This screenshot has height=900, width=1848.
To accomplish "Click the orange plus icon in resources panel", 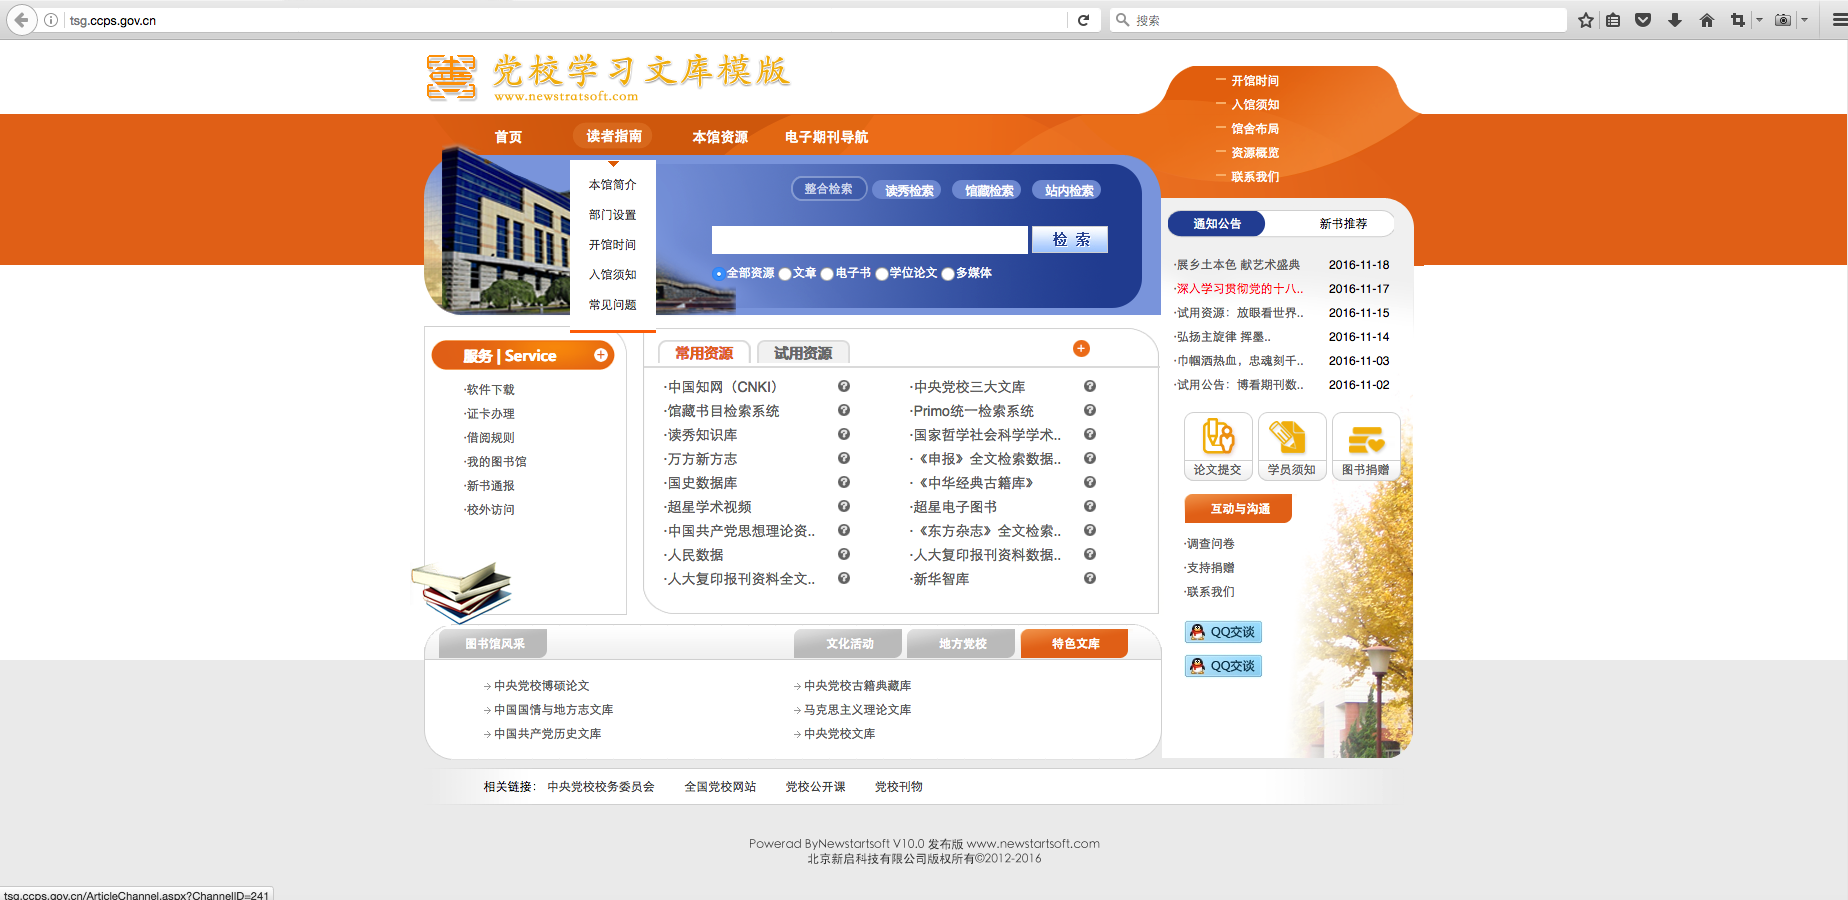I will tap(1081, 348).
